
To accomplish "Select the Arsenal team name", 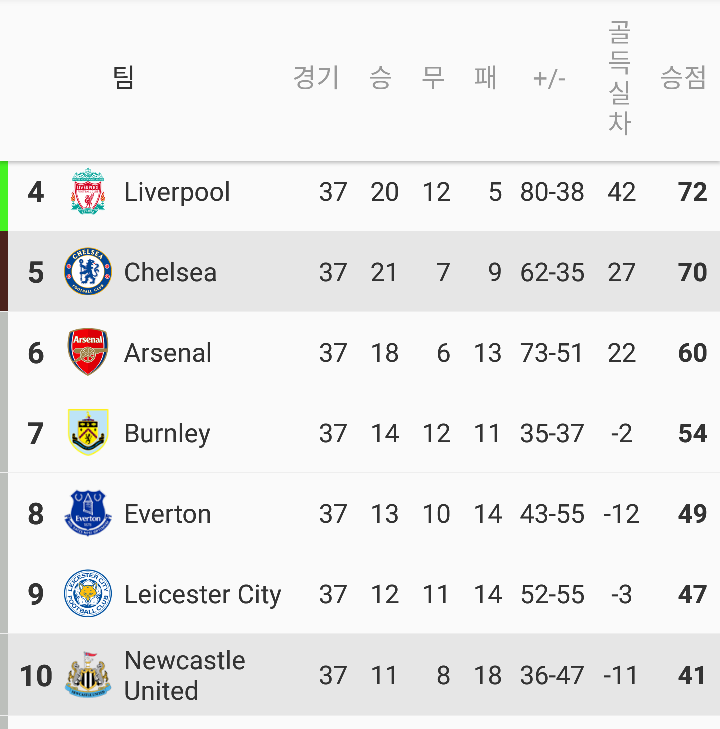I will pos(167,353).
